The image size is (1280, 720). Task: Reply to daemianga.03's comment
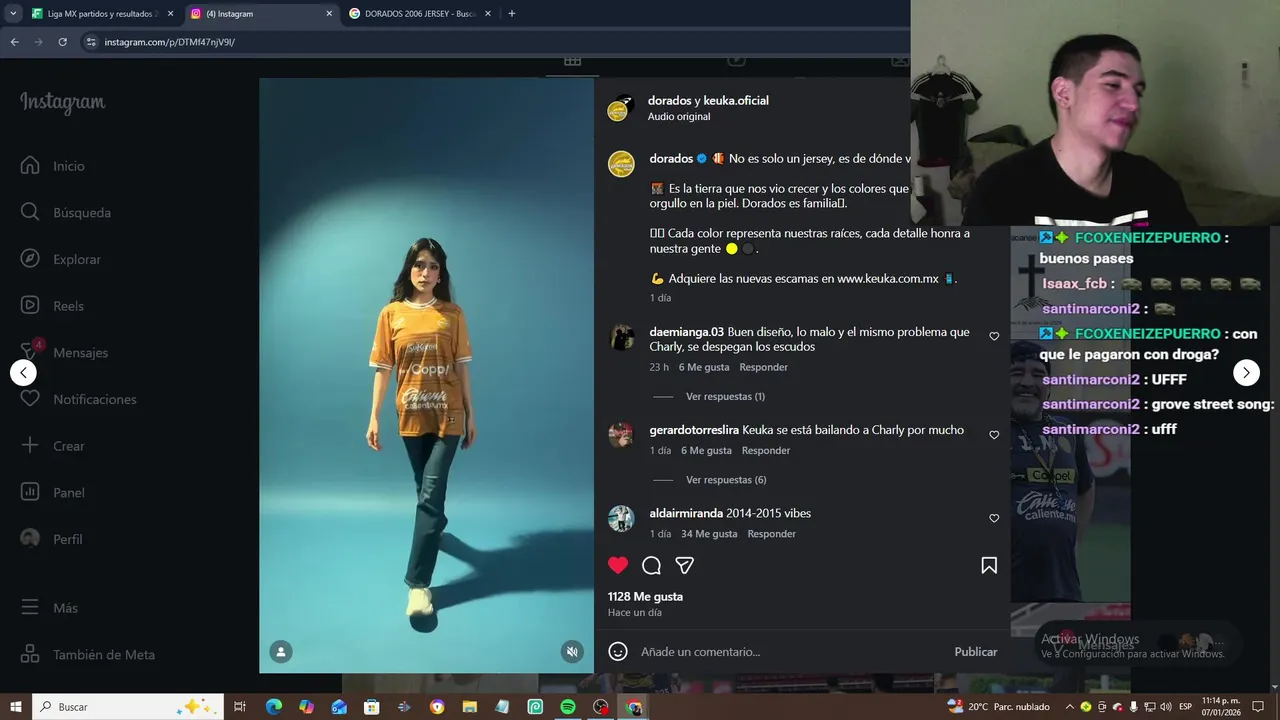[763, 367]
